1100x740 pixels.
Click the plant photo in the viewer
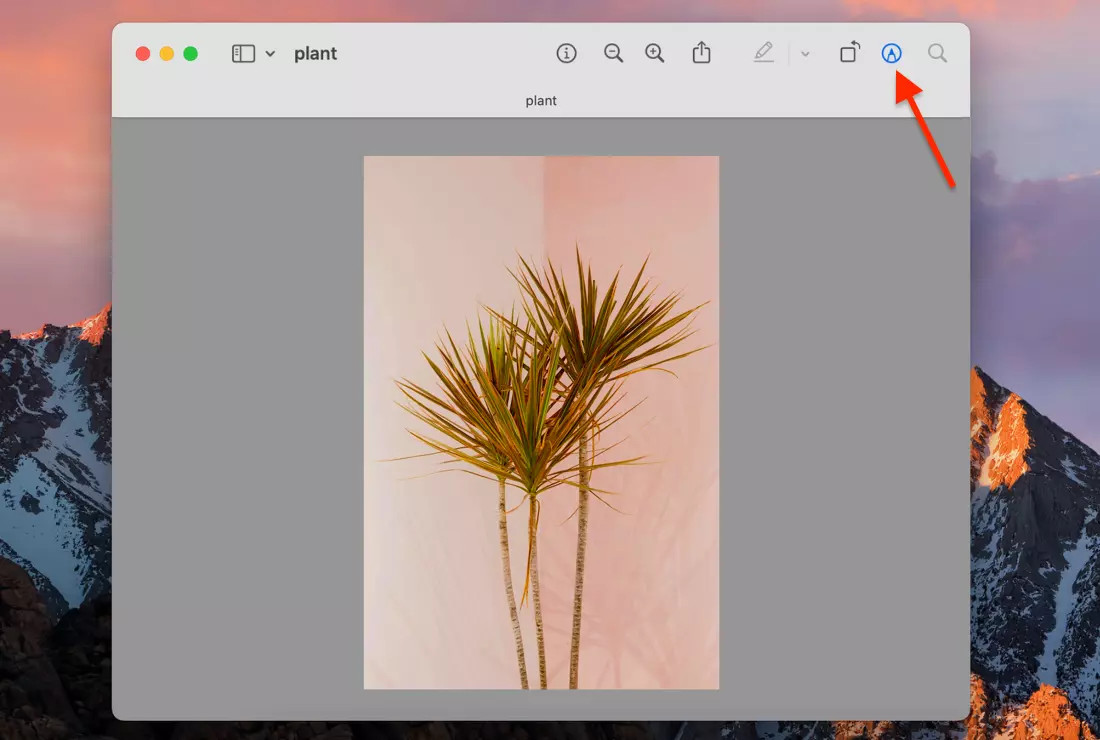(x=541, y=422)
